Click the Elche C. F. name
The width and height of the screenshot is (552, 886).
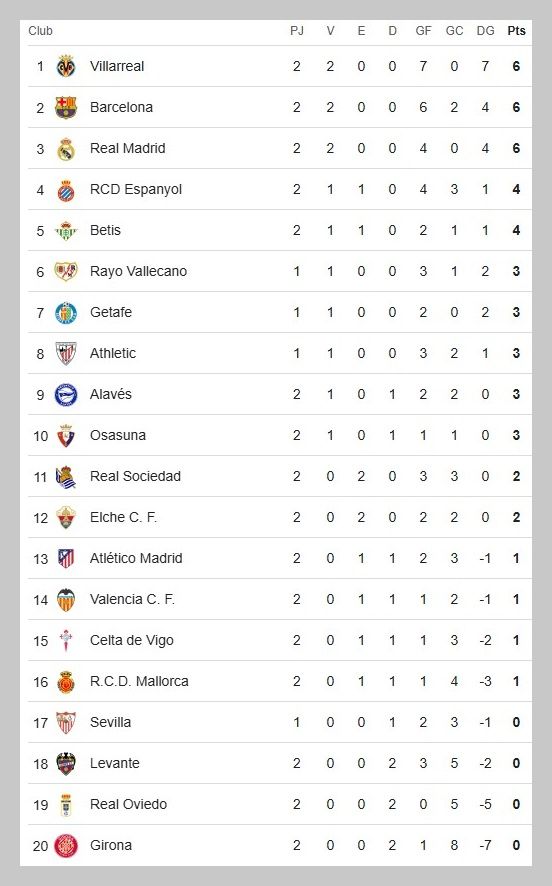point(123,517)
